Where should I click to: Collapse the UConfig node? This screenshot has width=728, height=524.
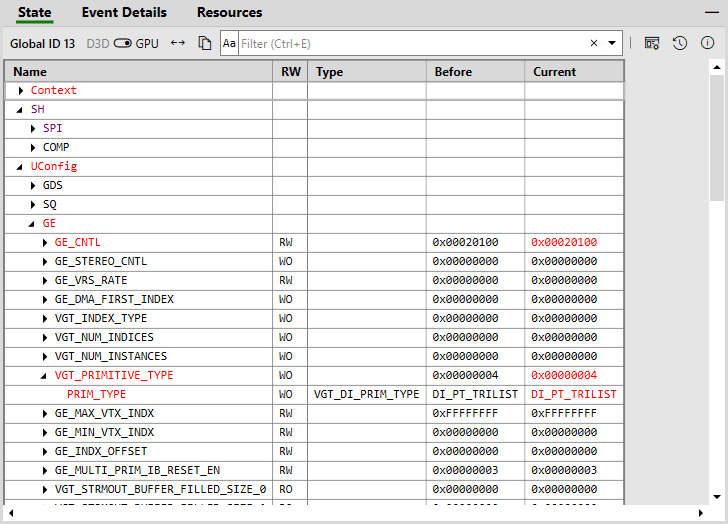(20, 167)
